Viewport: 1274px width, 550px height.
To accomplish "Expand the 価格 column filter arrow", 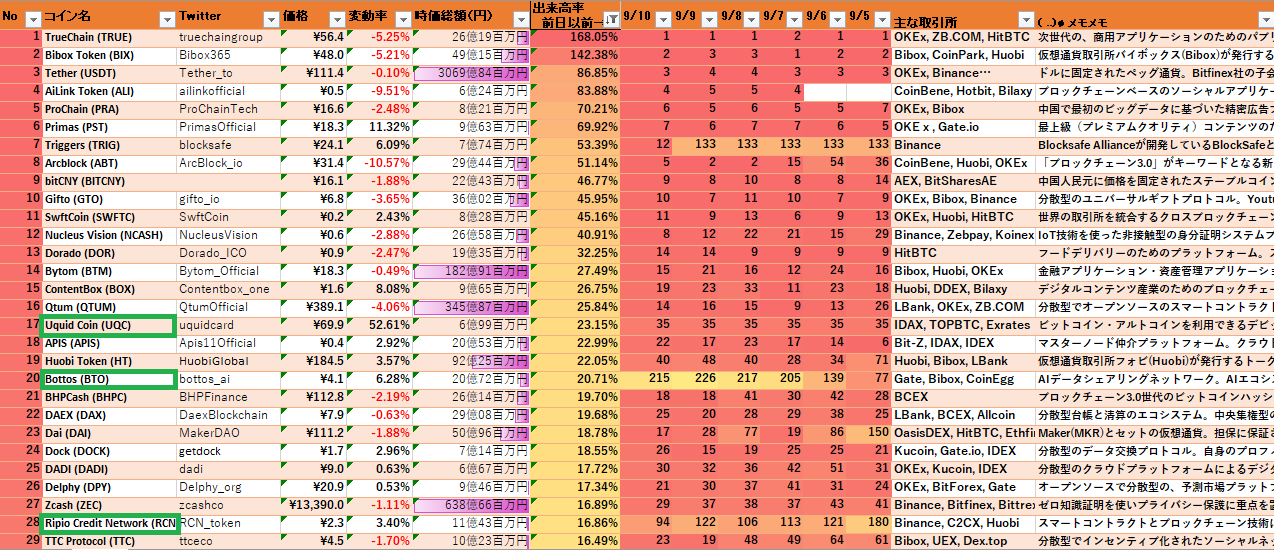I will coord(336,19).
